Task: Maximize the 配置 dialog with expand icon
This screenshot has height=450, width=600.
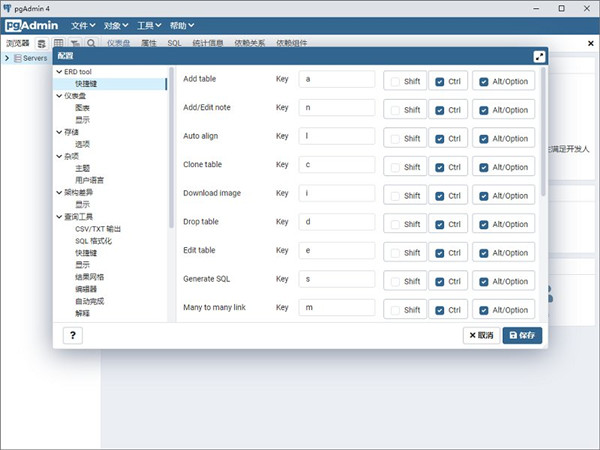Action: (539, 57)
